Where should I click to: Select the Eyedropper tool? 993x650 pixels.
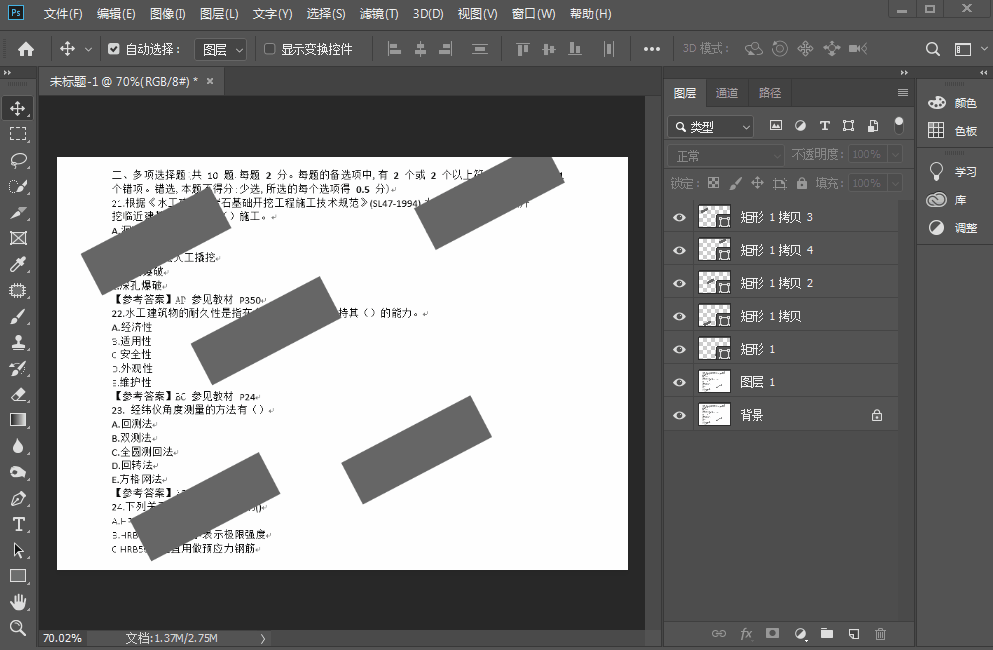click(18, 265)
